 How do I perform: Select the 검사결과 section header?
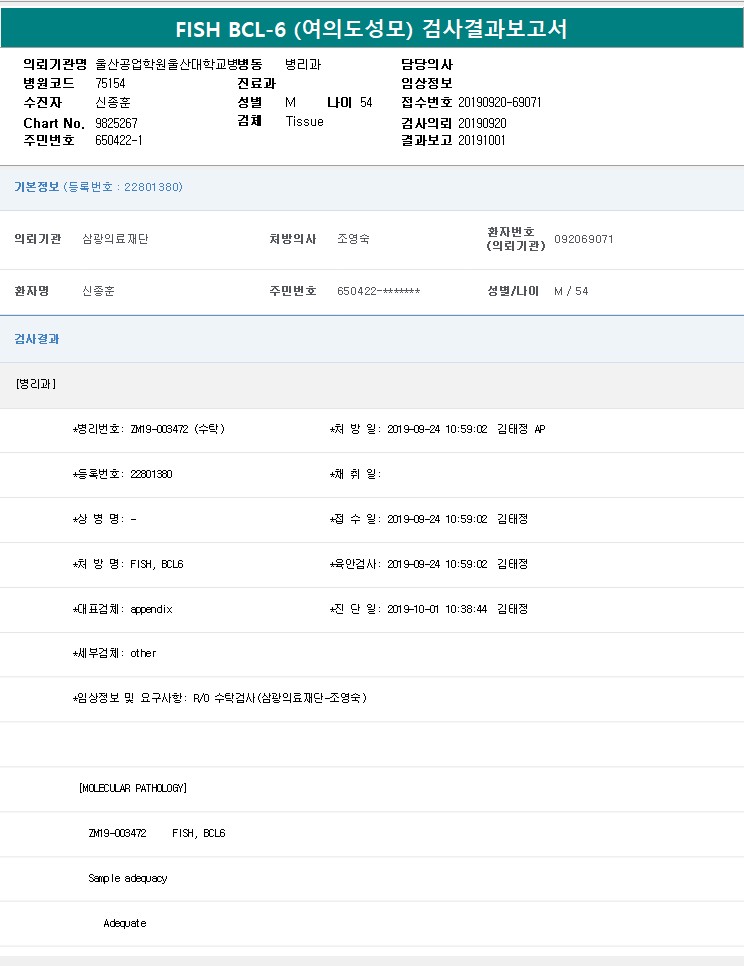(x=37, y=339)
